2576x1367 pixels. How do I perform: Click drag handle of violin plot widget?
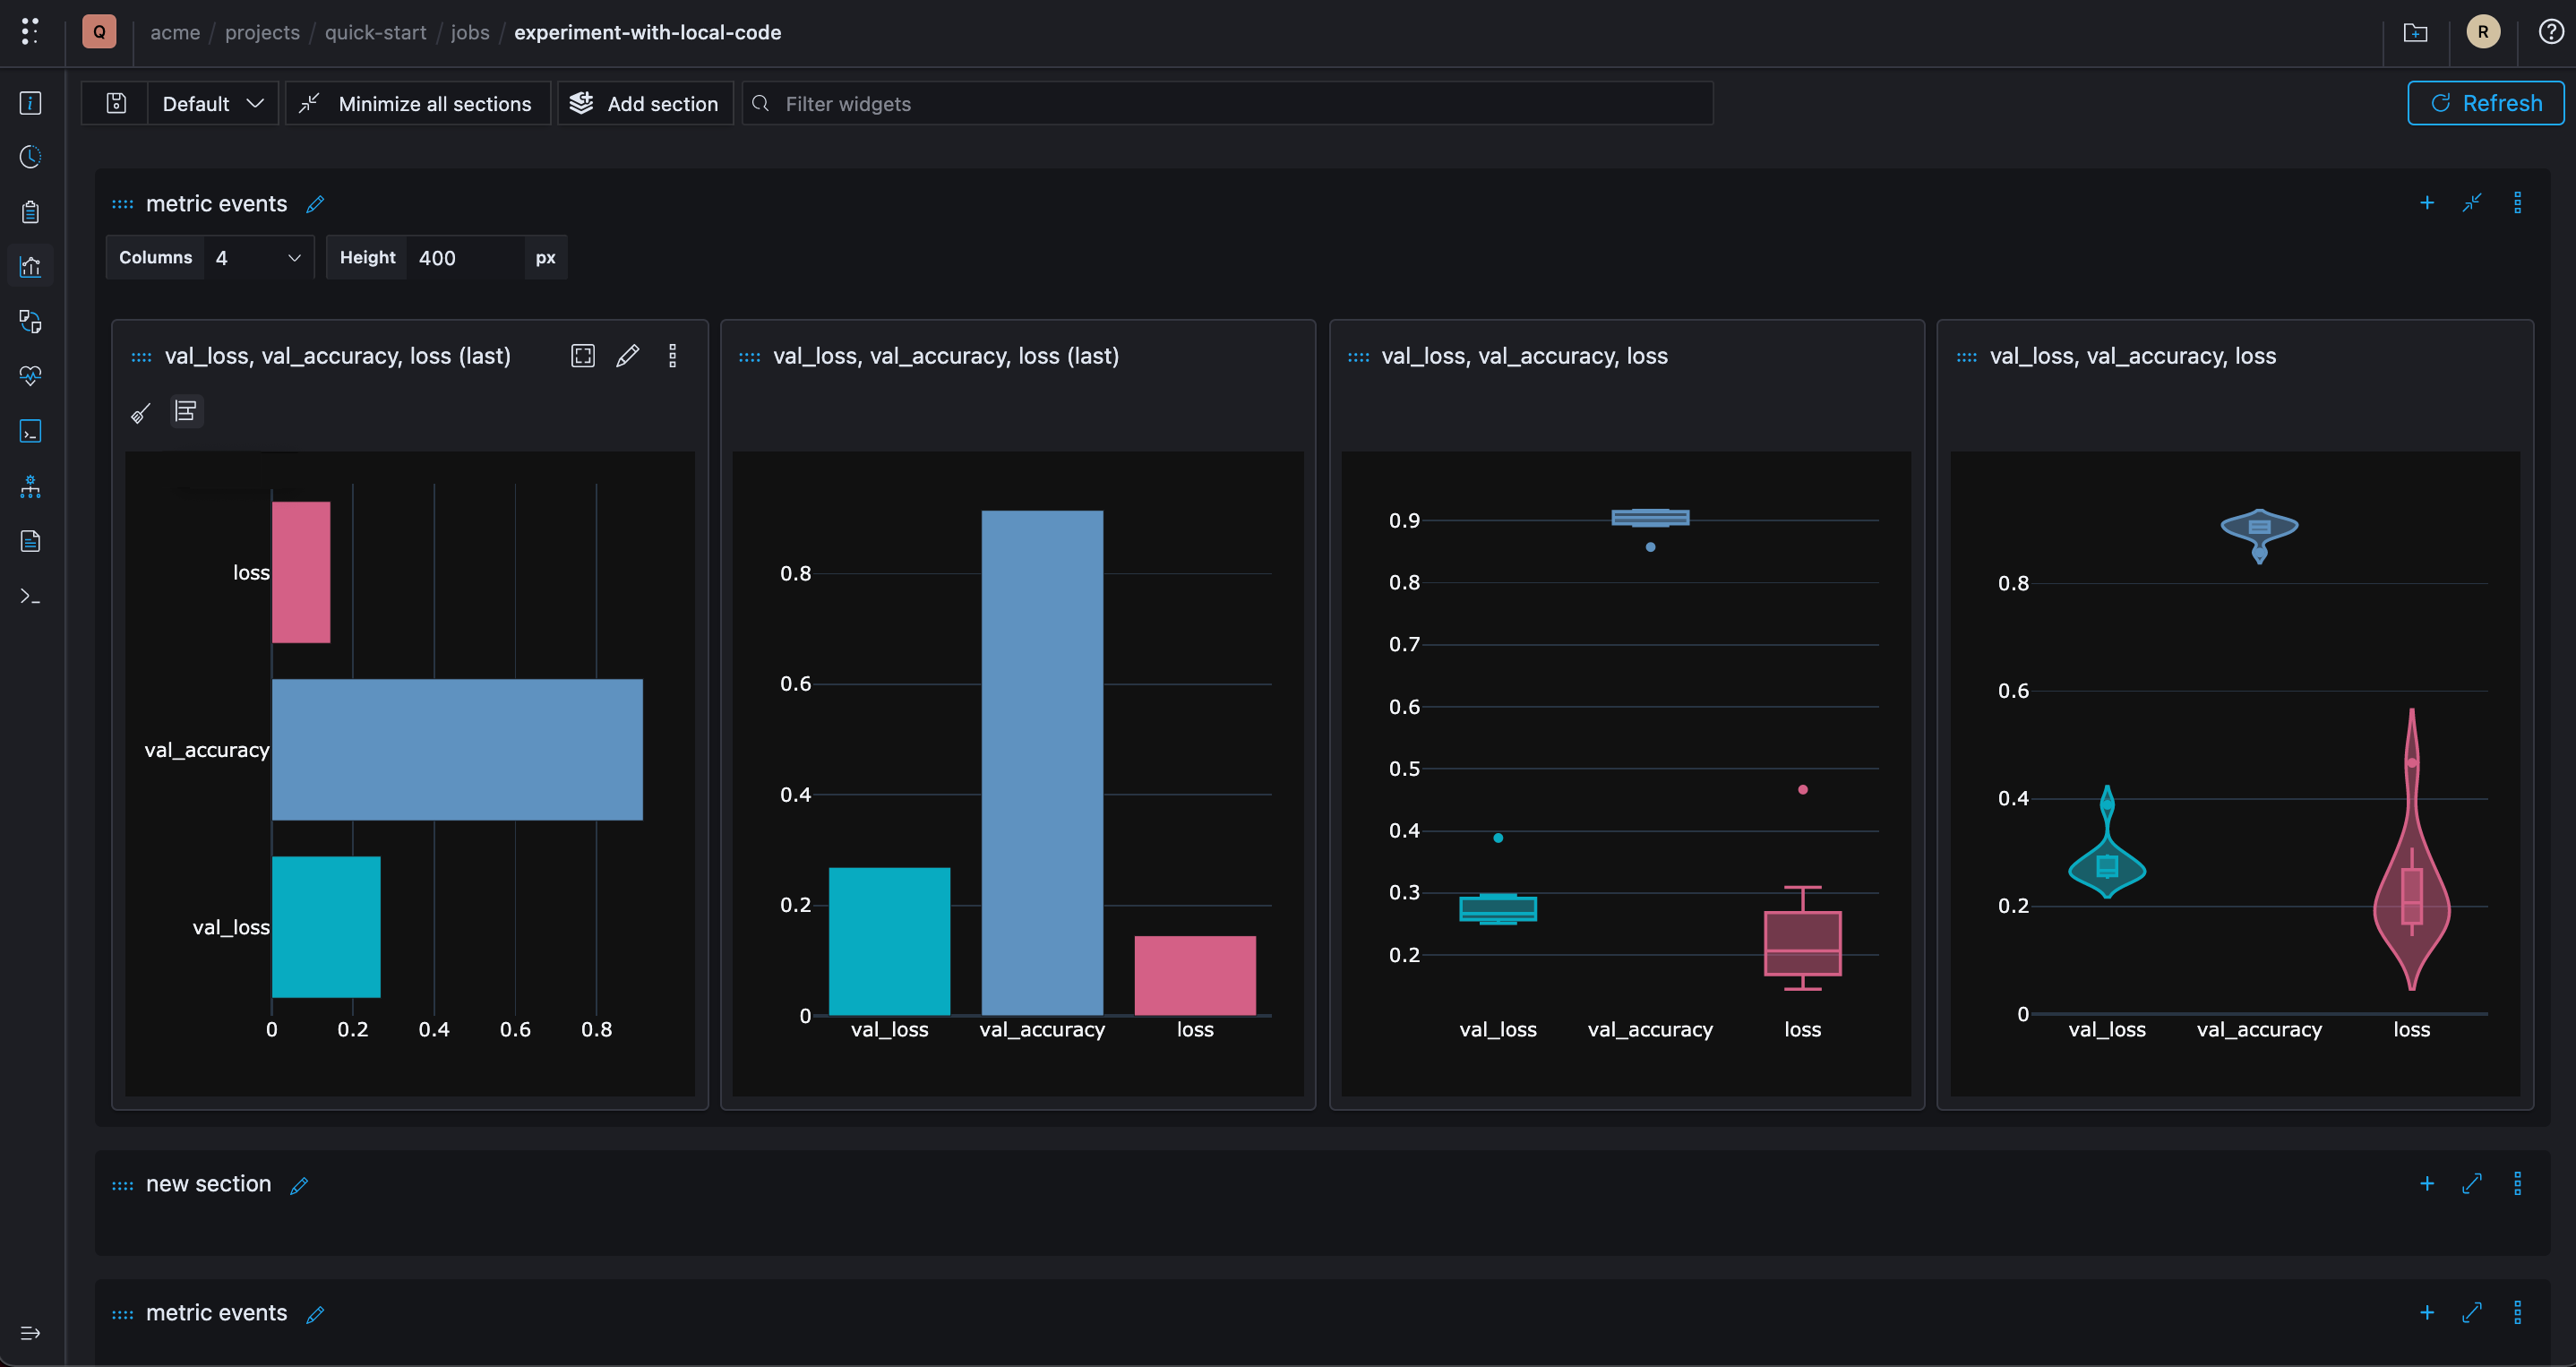tap(1966, 357)
